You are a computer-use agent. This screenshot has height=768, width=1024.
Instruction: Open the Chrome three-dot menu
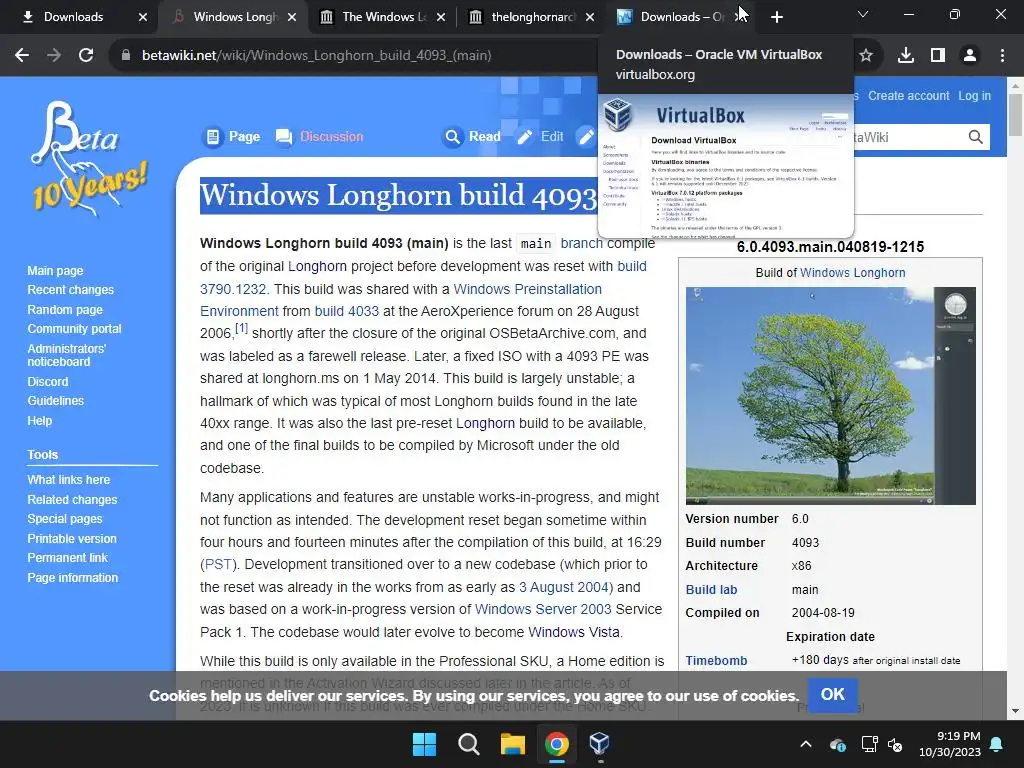1002,56
